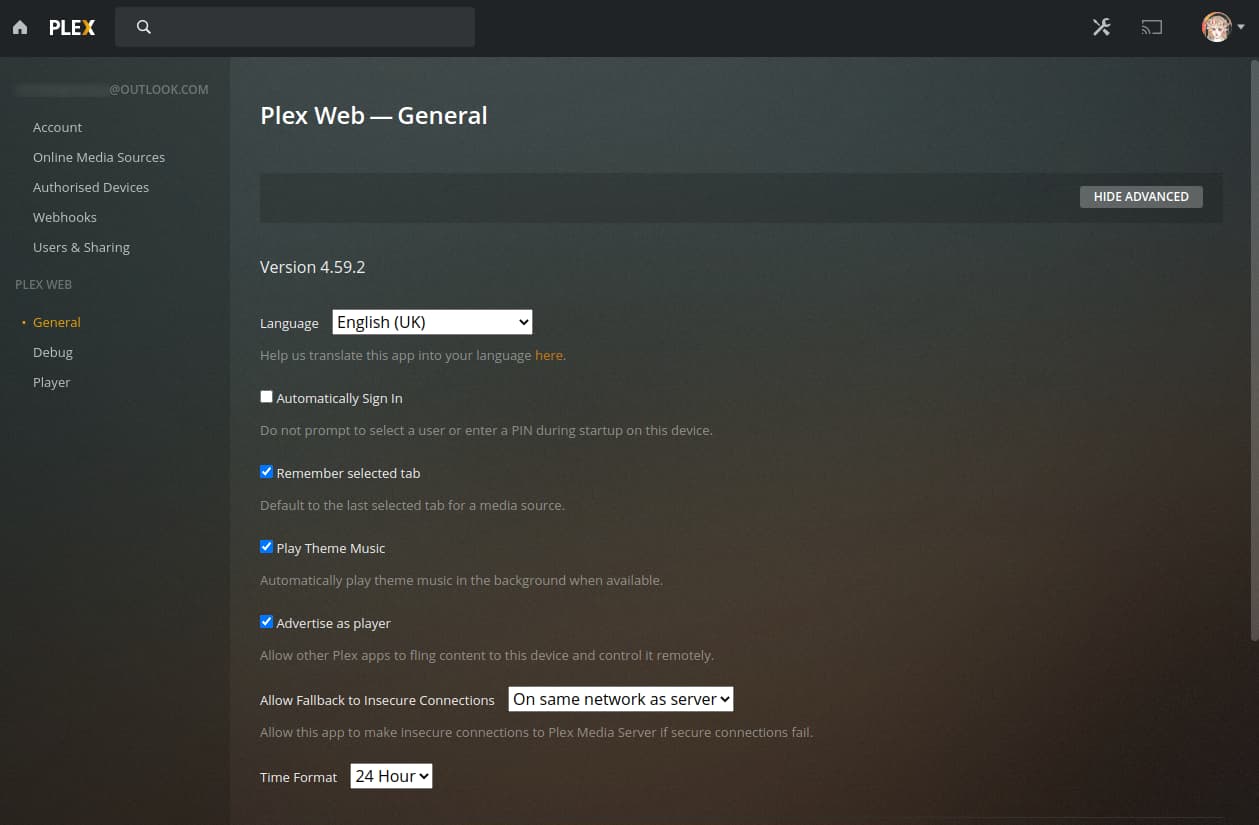Follow the translation 'here' link
Image resolution: width=1259 pixels, height=825 pixels.
548,355
